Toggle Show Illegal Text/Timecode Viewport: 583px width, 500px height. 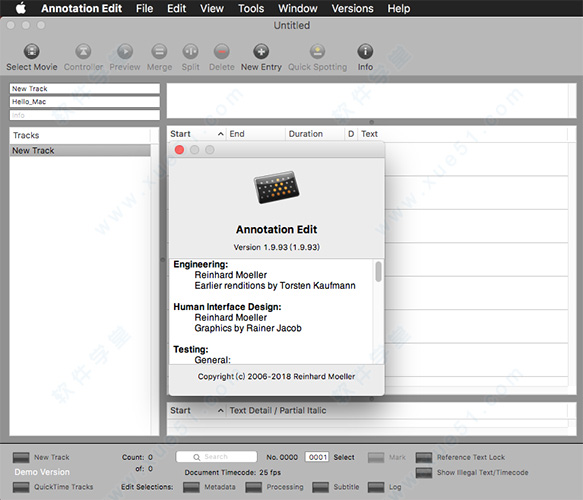click(424, 472)
